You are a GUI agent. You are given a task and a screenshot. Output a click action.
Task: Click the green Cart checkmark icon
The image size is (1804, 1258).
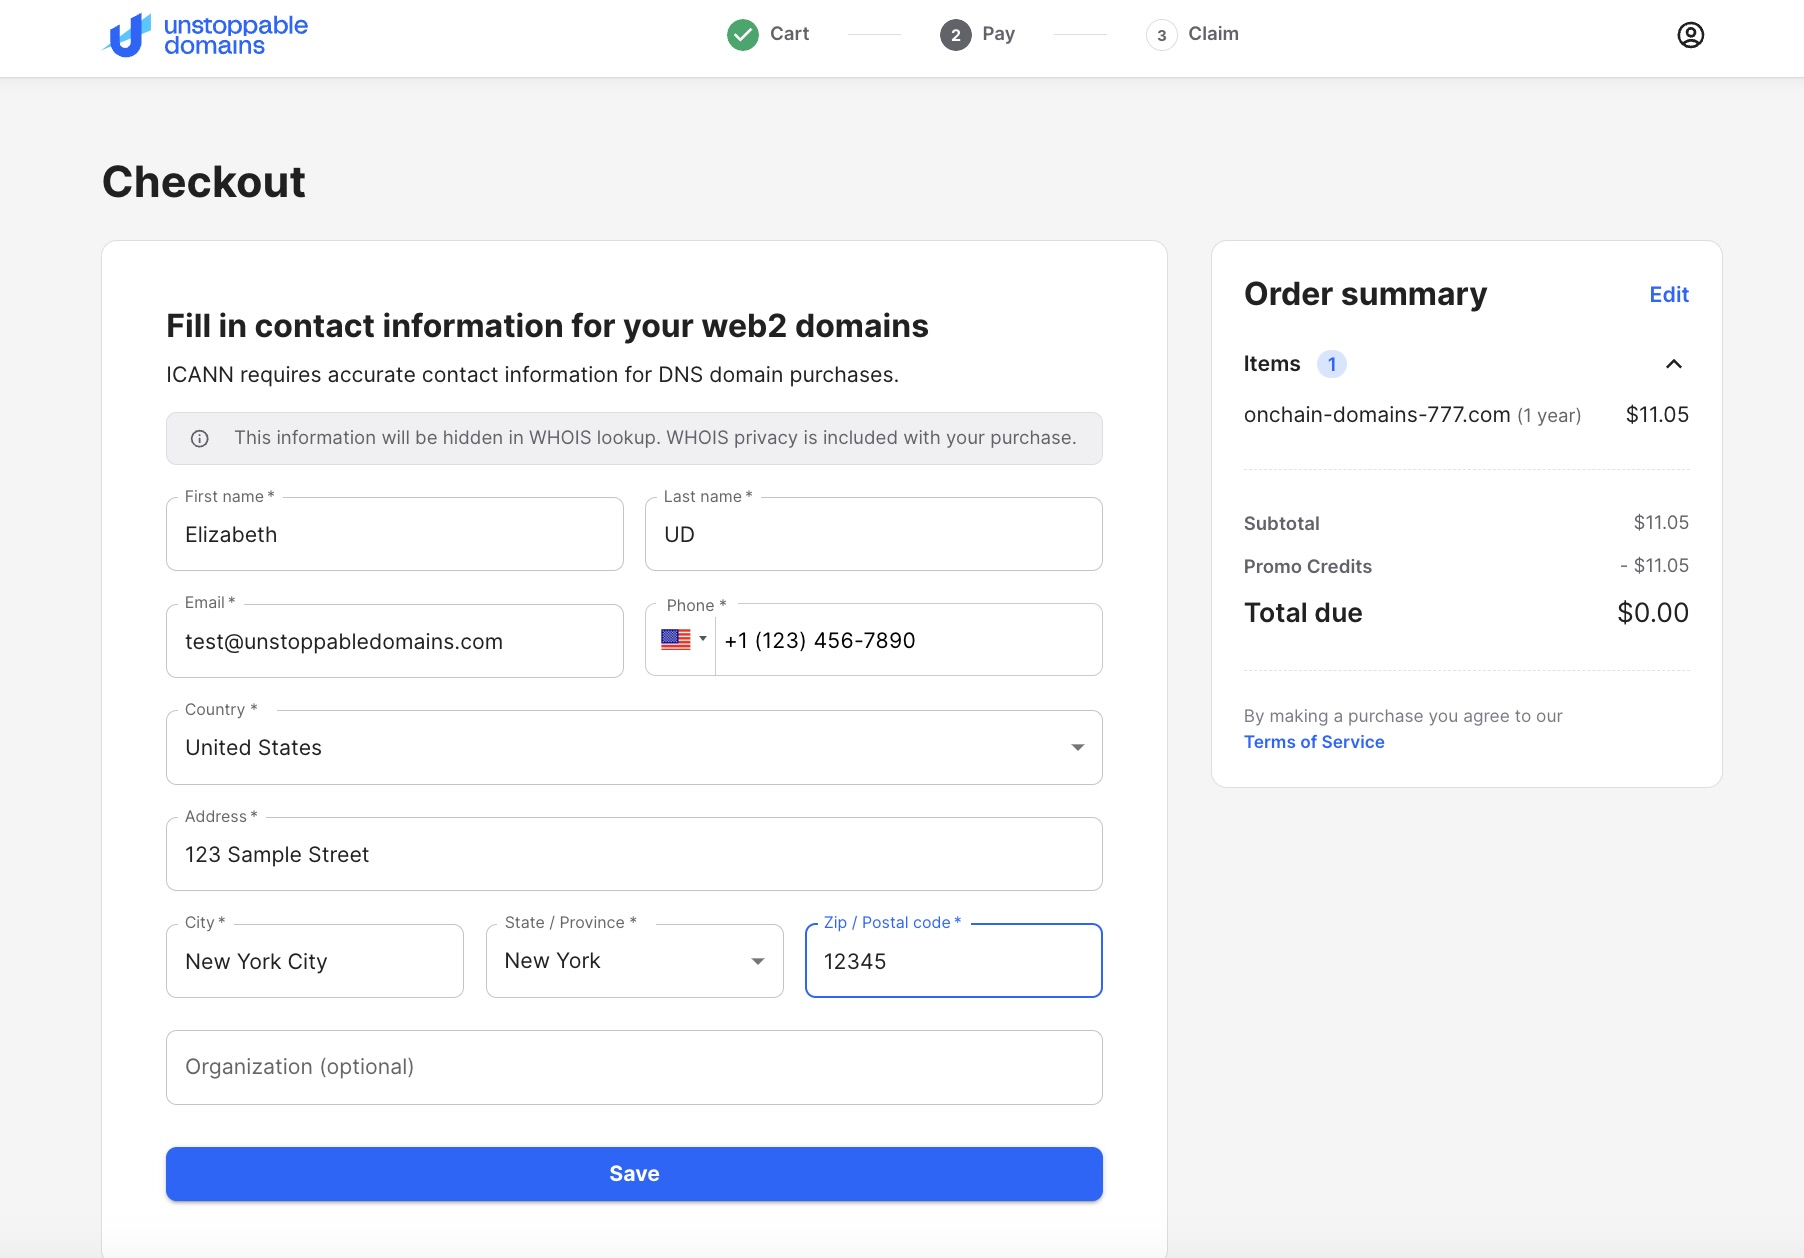(x=742, y=35)
